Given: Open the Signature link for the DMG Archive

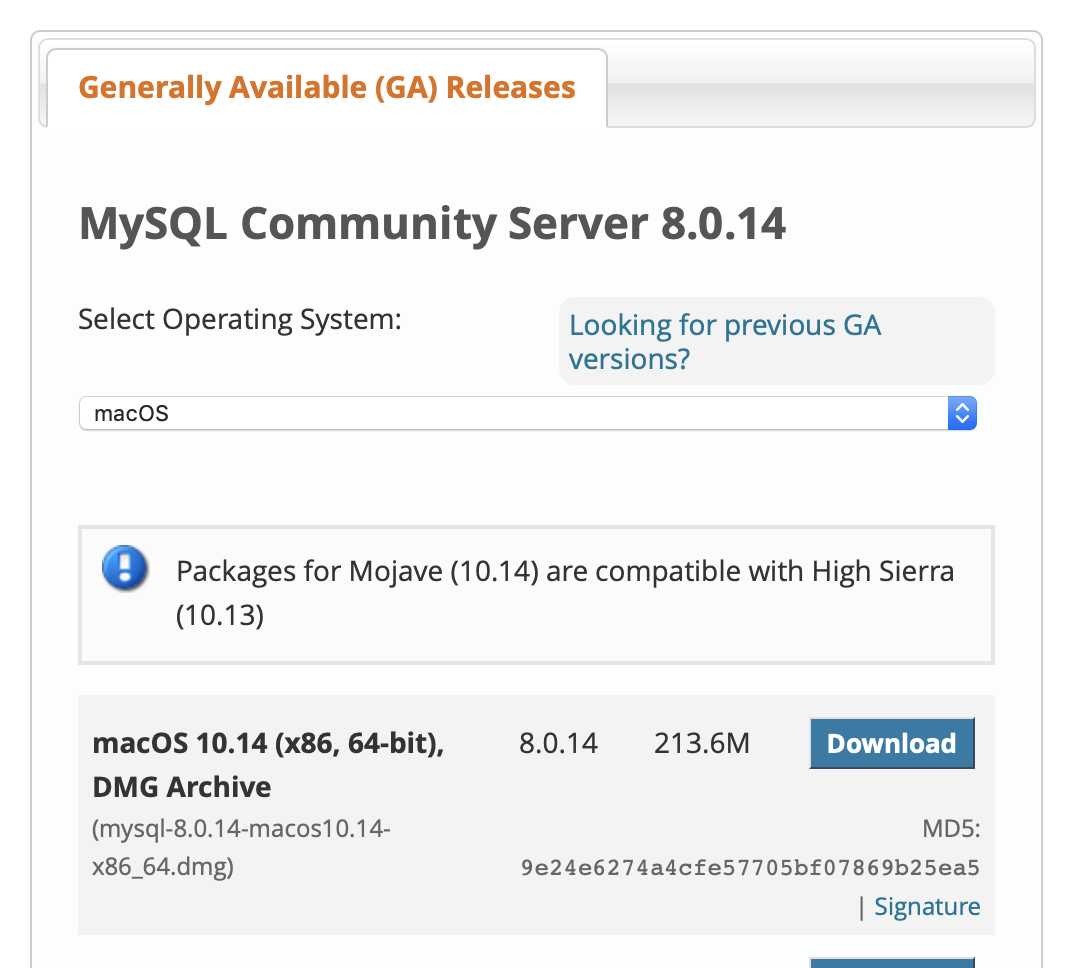Looking at the screenshot, I should click(927, 906).
